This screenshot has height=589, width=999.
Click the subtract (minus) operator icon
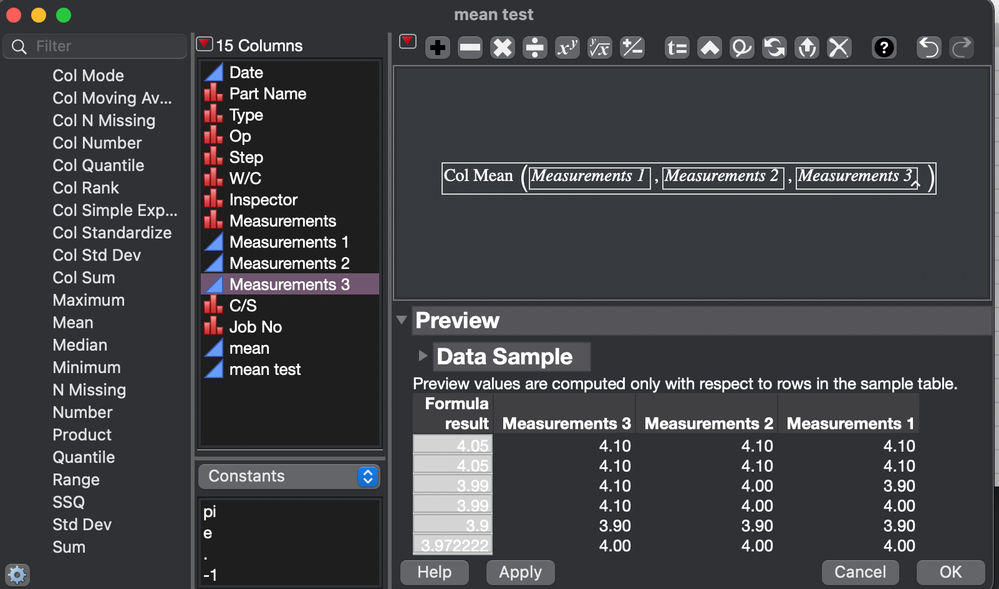click(x=470, y=48)
